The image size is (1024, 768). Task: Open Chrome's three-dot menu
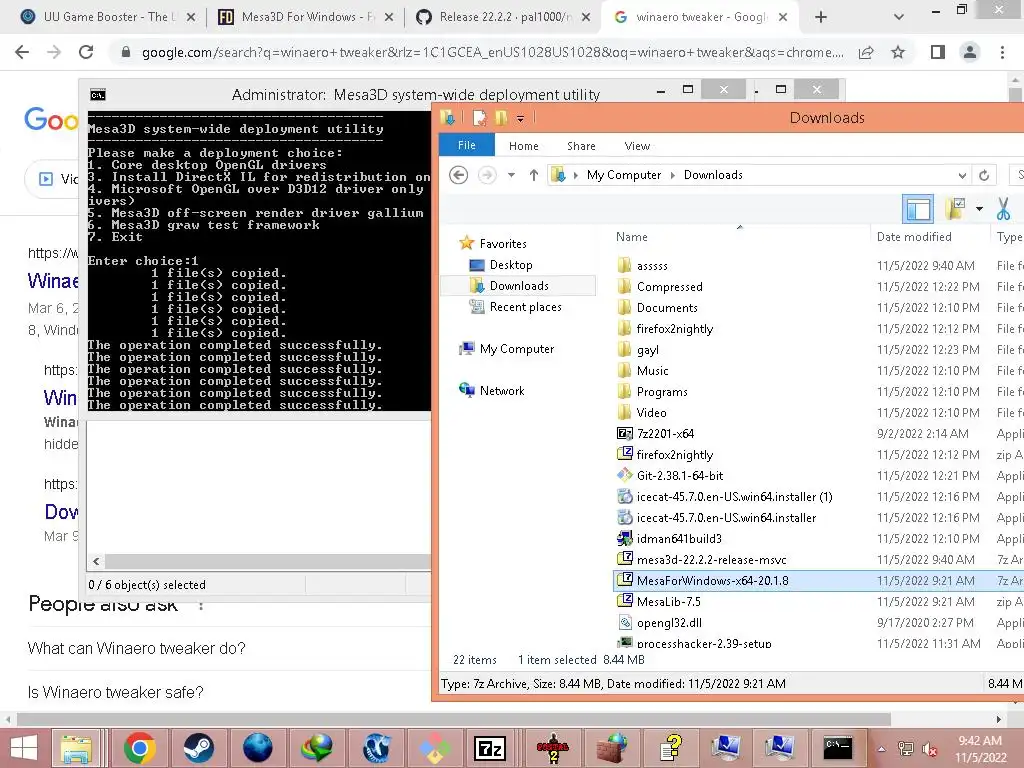point(1002,52)
